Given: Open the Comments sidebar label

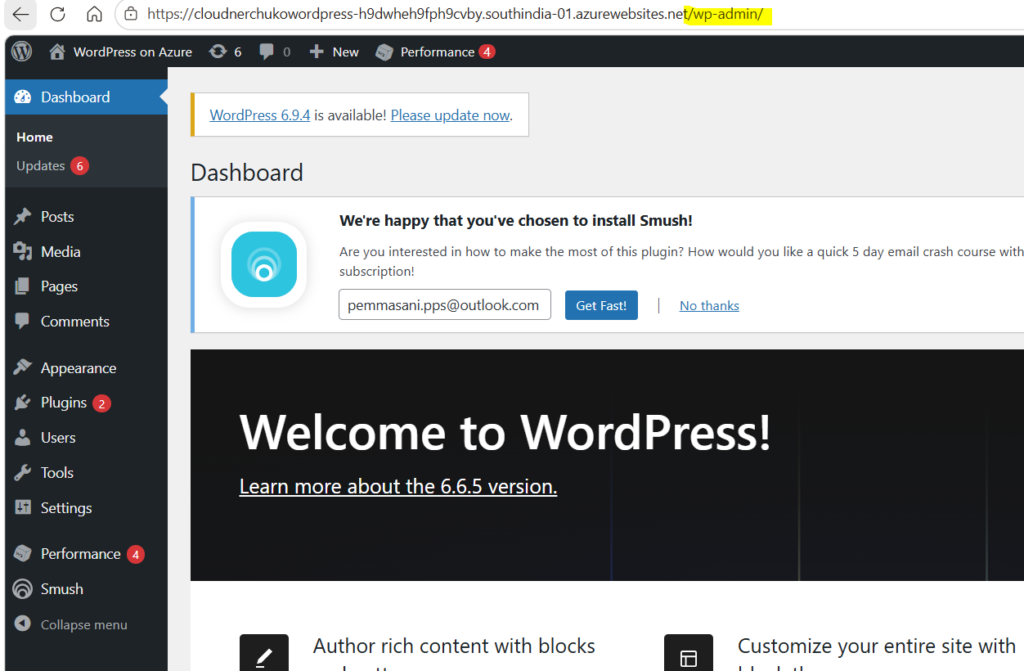Looking at the screenshot, I should (75, 321).
